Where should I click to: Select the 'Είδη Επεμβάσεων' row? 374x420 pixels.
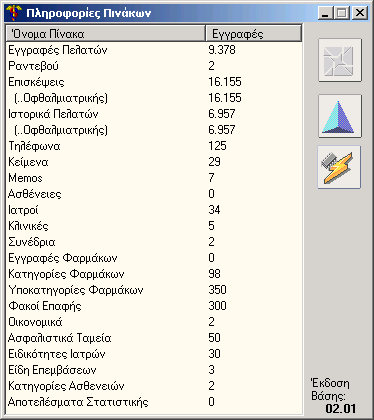click(x=154, y=370)
